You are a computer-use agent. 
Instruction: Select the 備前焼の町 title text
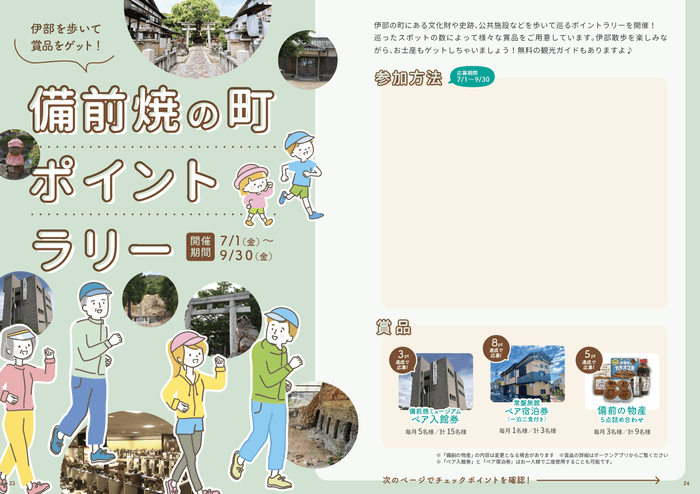[151, 110]
